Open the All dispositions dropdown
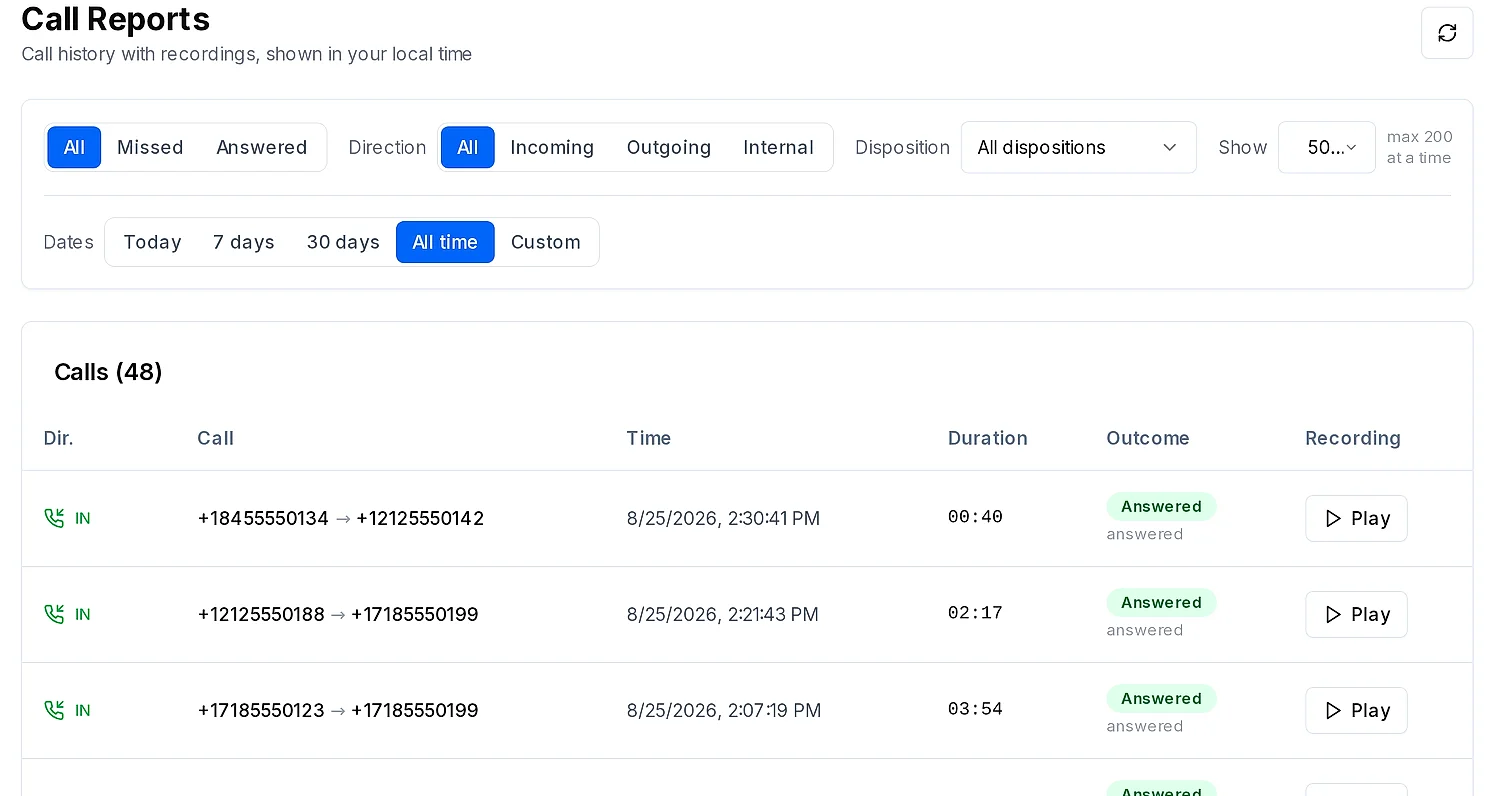 [x=1078, y=147]
